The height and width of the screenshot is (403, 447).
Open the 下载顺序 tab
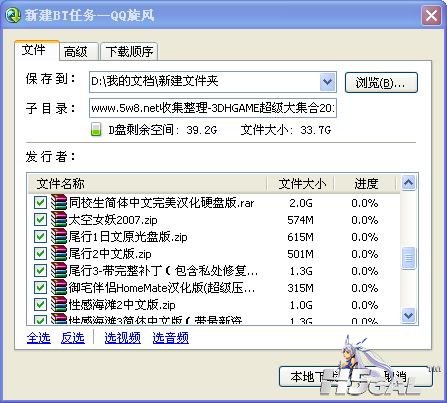pos(129,52)
